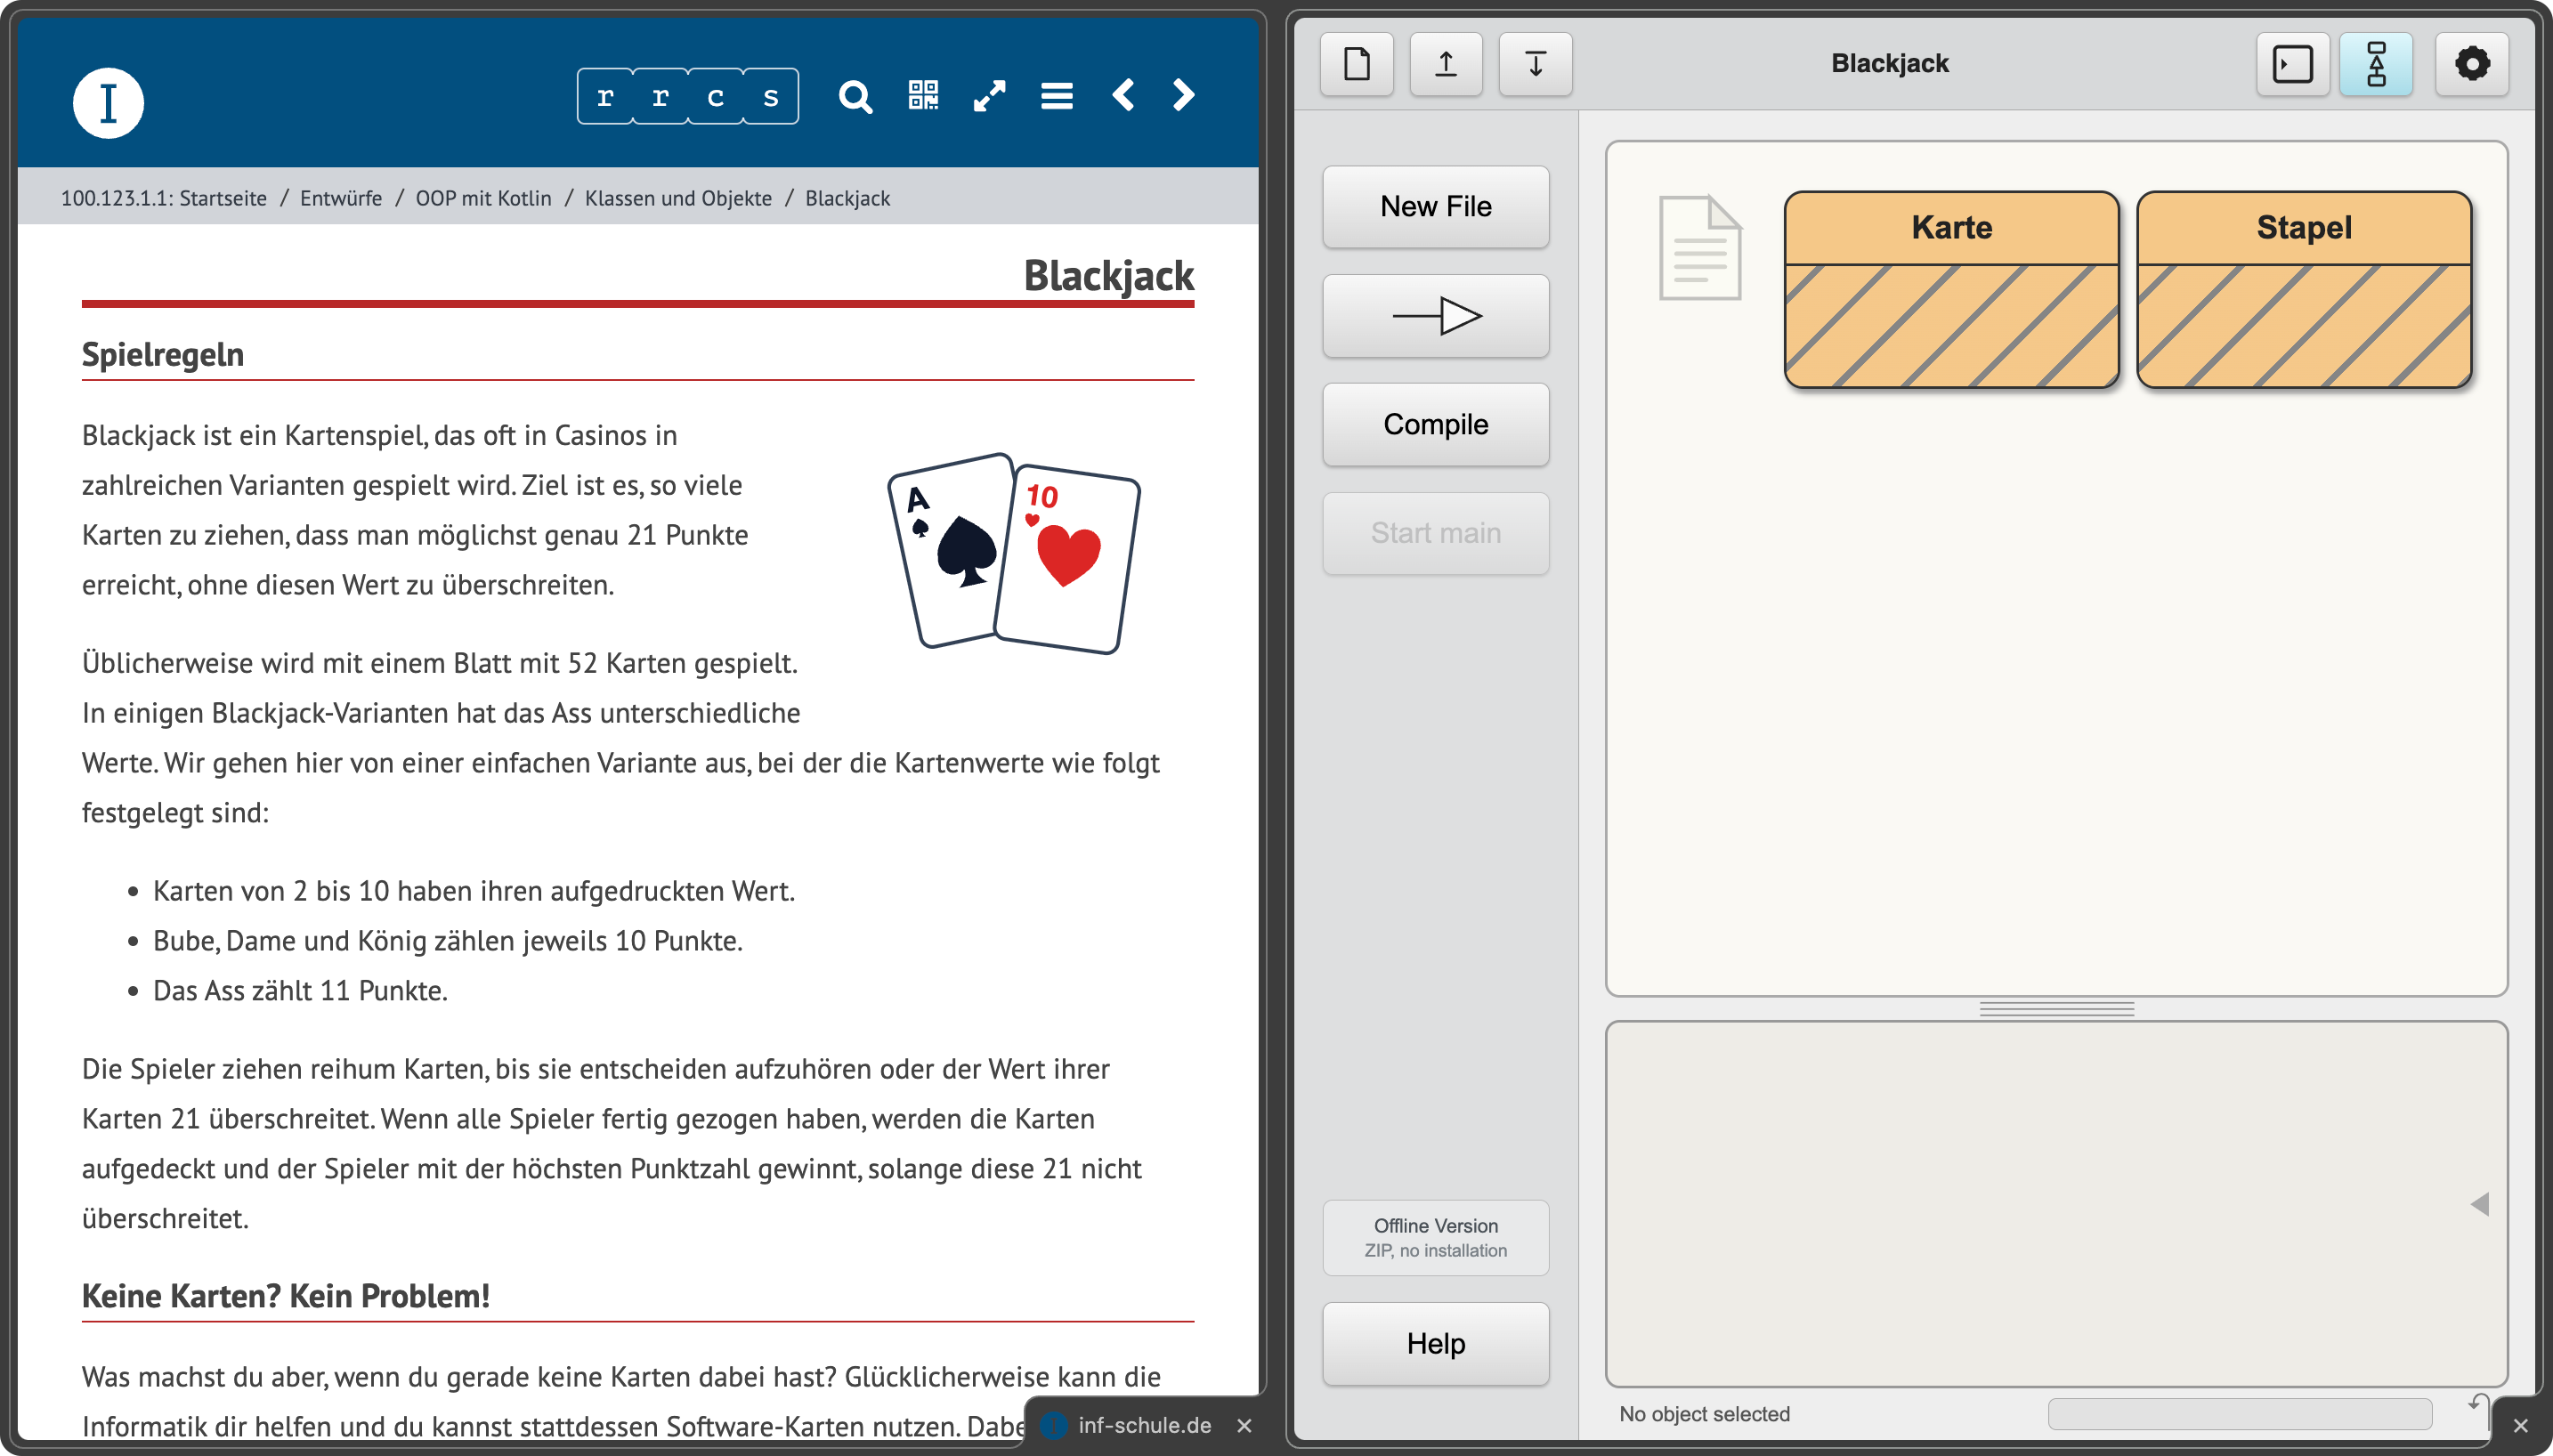2553x1456 pixels.
Task: Open settings gear icon in editor
Action: pos(2471,64)
